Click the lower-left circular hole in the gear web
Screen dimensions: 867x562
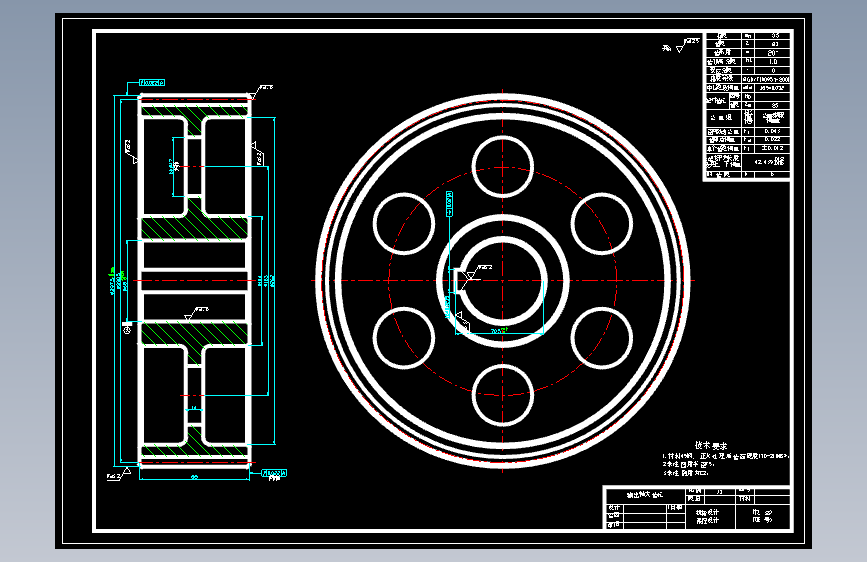[x=404, y=338]
